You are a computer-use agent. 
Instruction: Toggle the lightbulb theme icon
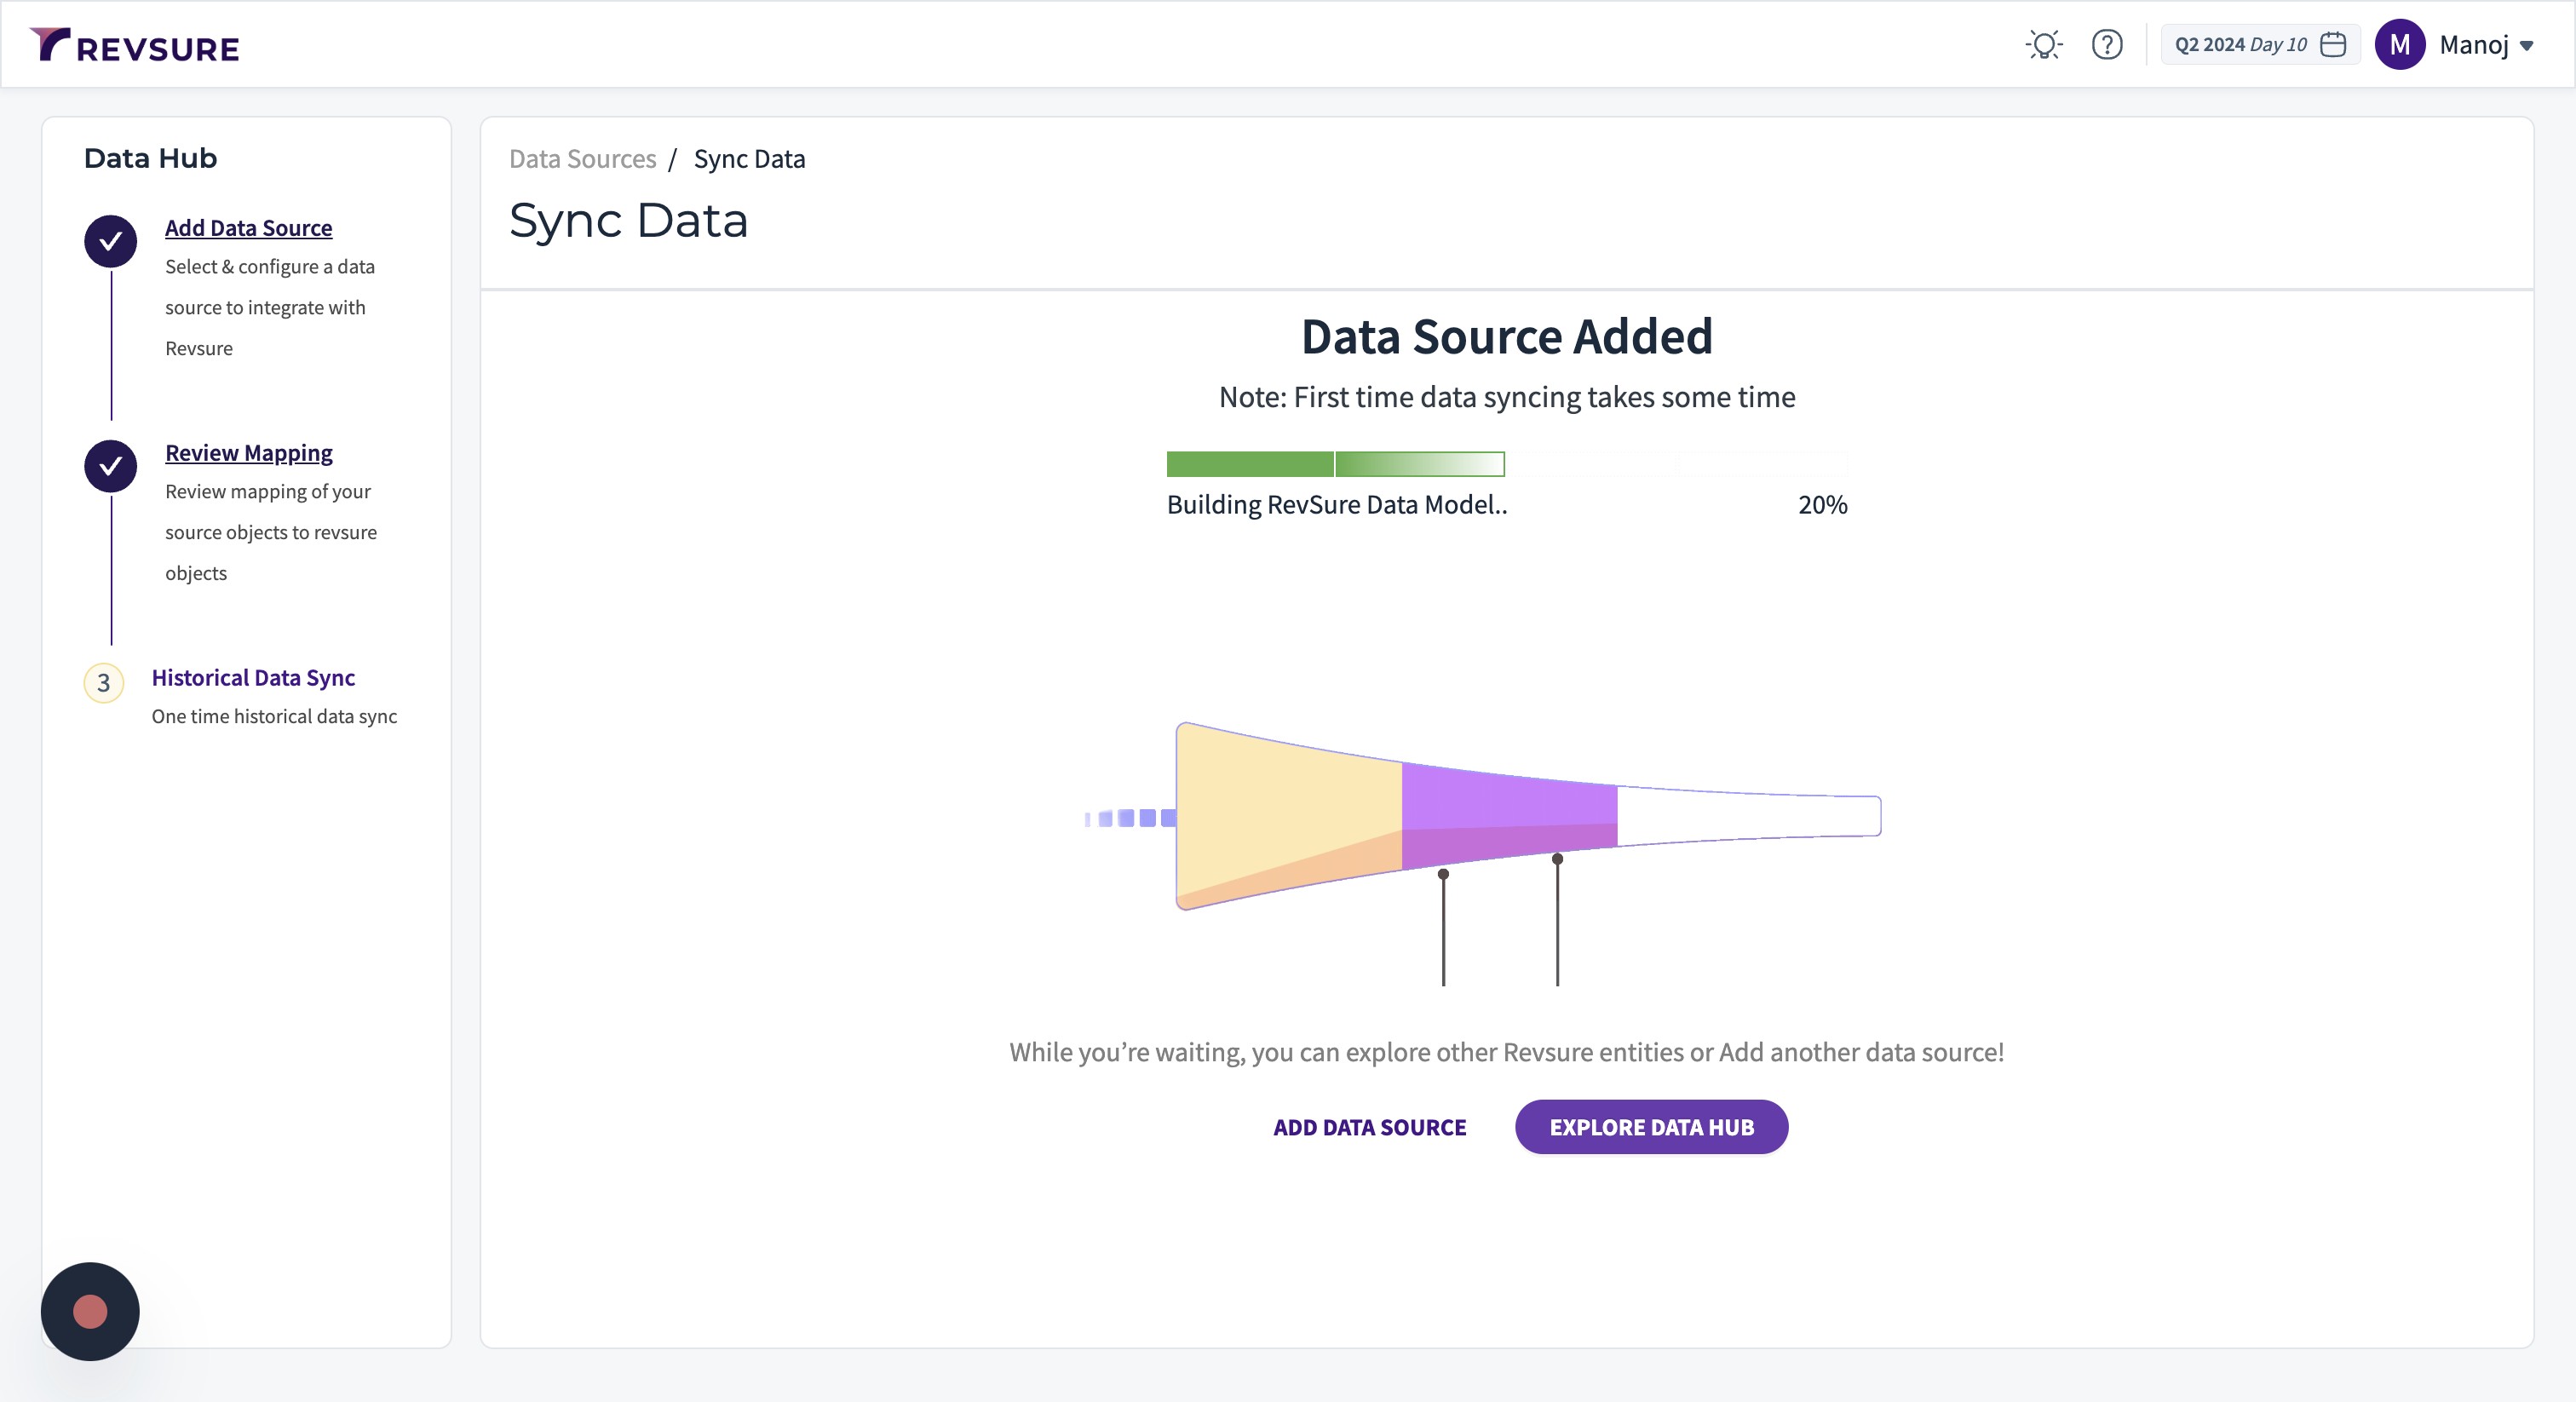pyautogui.click(x=2043, y=45)
